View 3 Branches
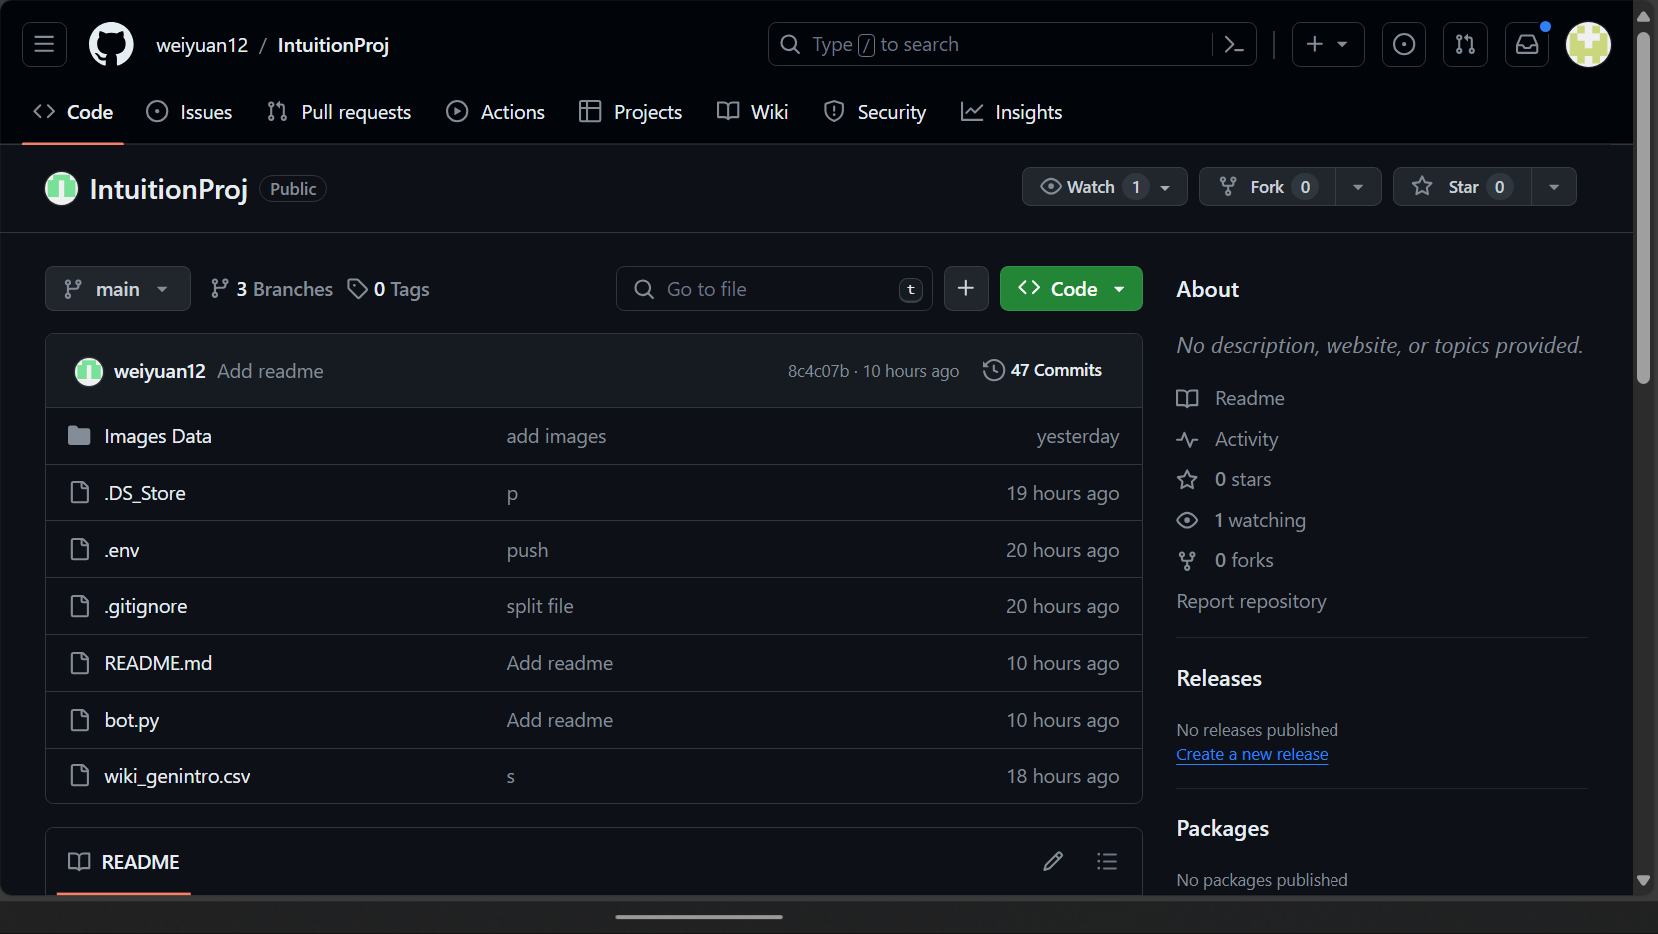The height and width of the screenshot is (934, 1658). point(271,289)
